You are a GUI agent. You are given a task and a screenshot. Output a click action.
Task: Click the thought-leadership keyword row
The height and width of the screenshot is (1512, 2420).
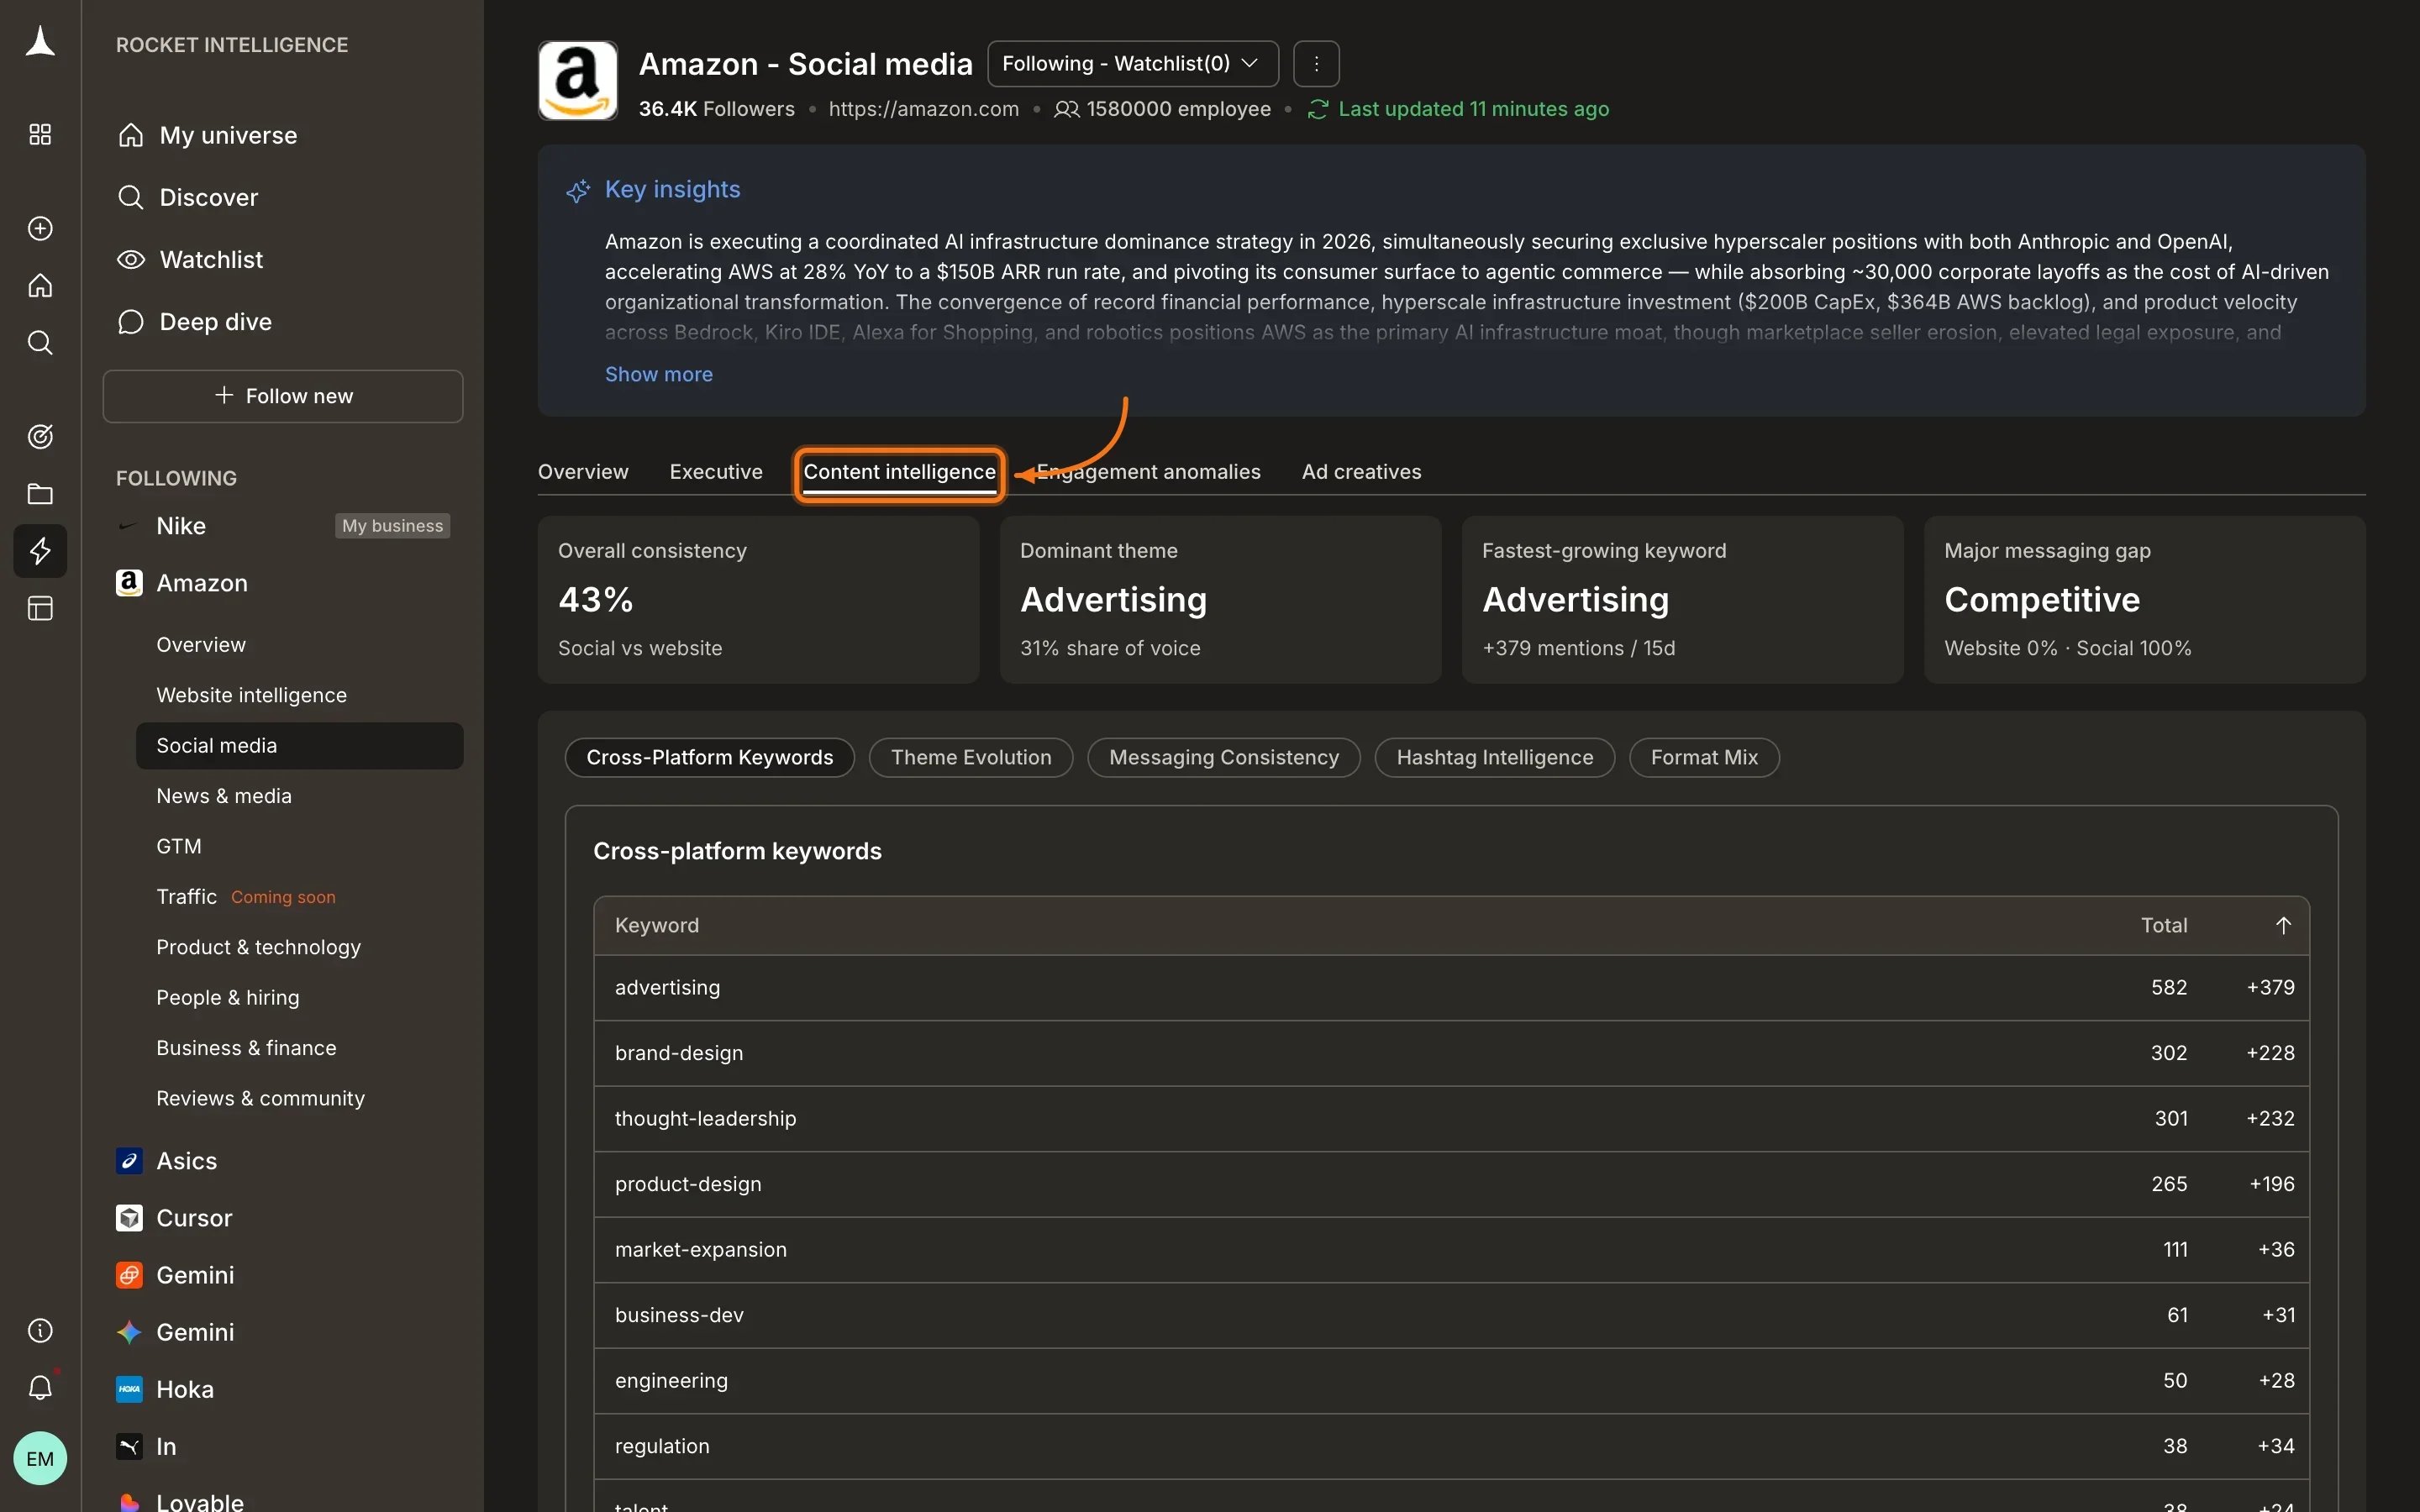tap(1451, 1119)
